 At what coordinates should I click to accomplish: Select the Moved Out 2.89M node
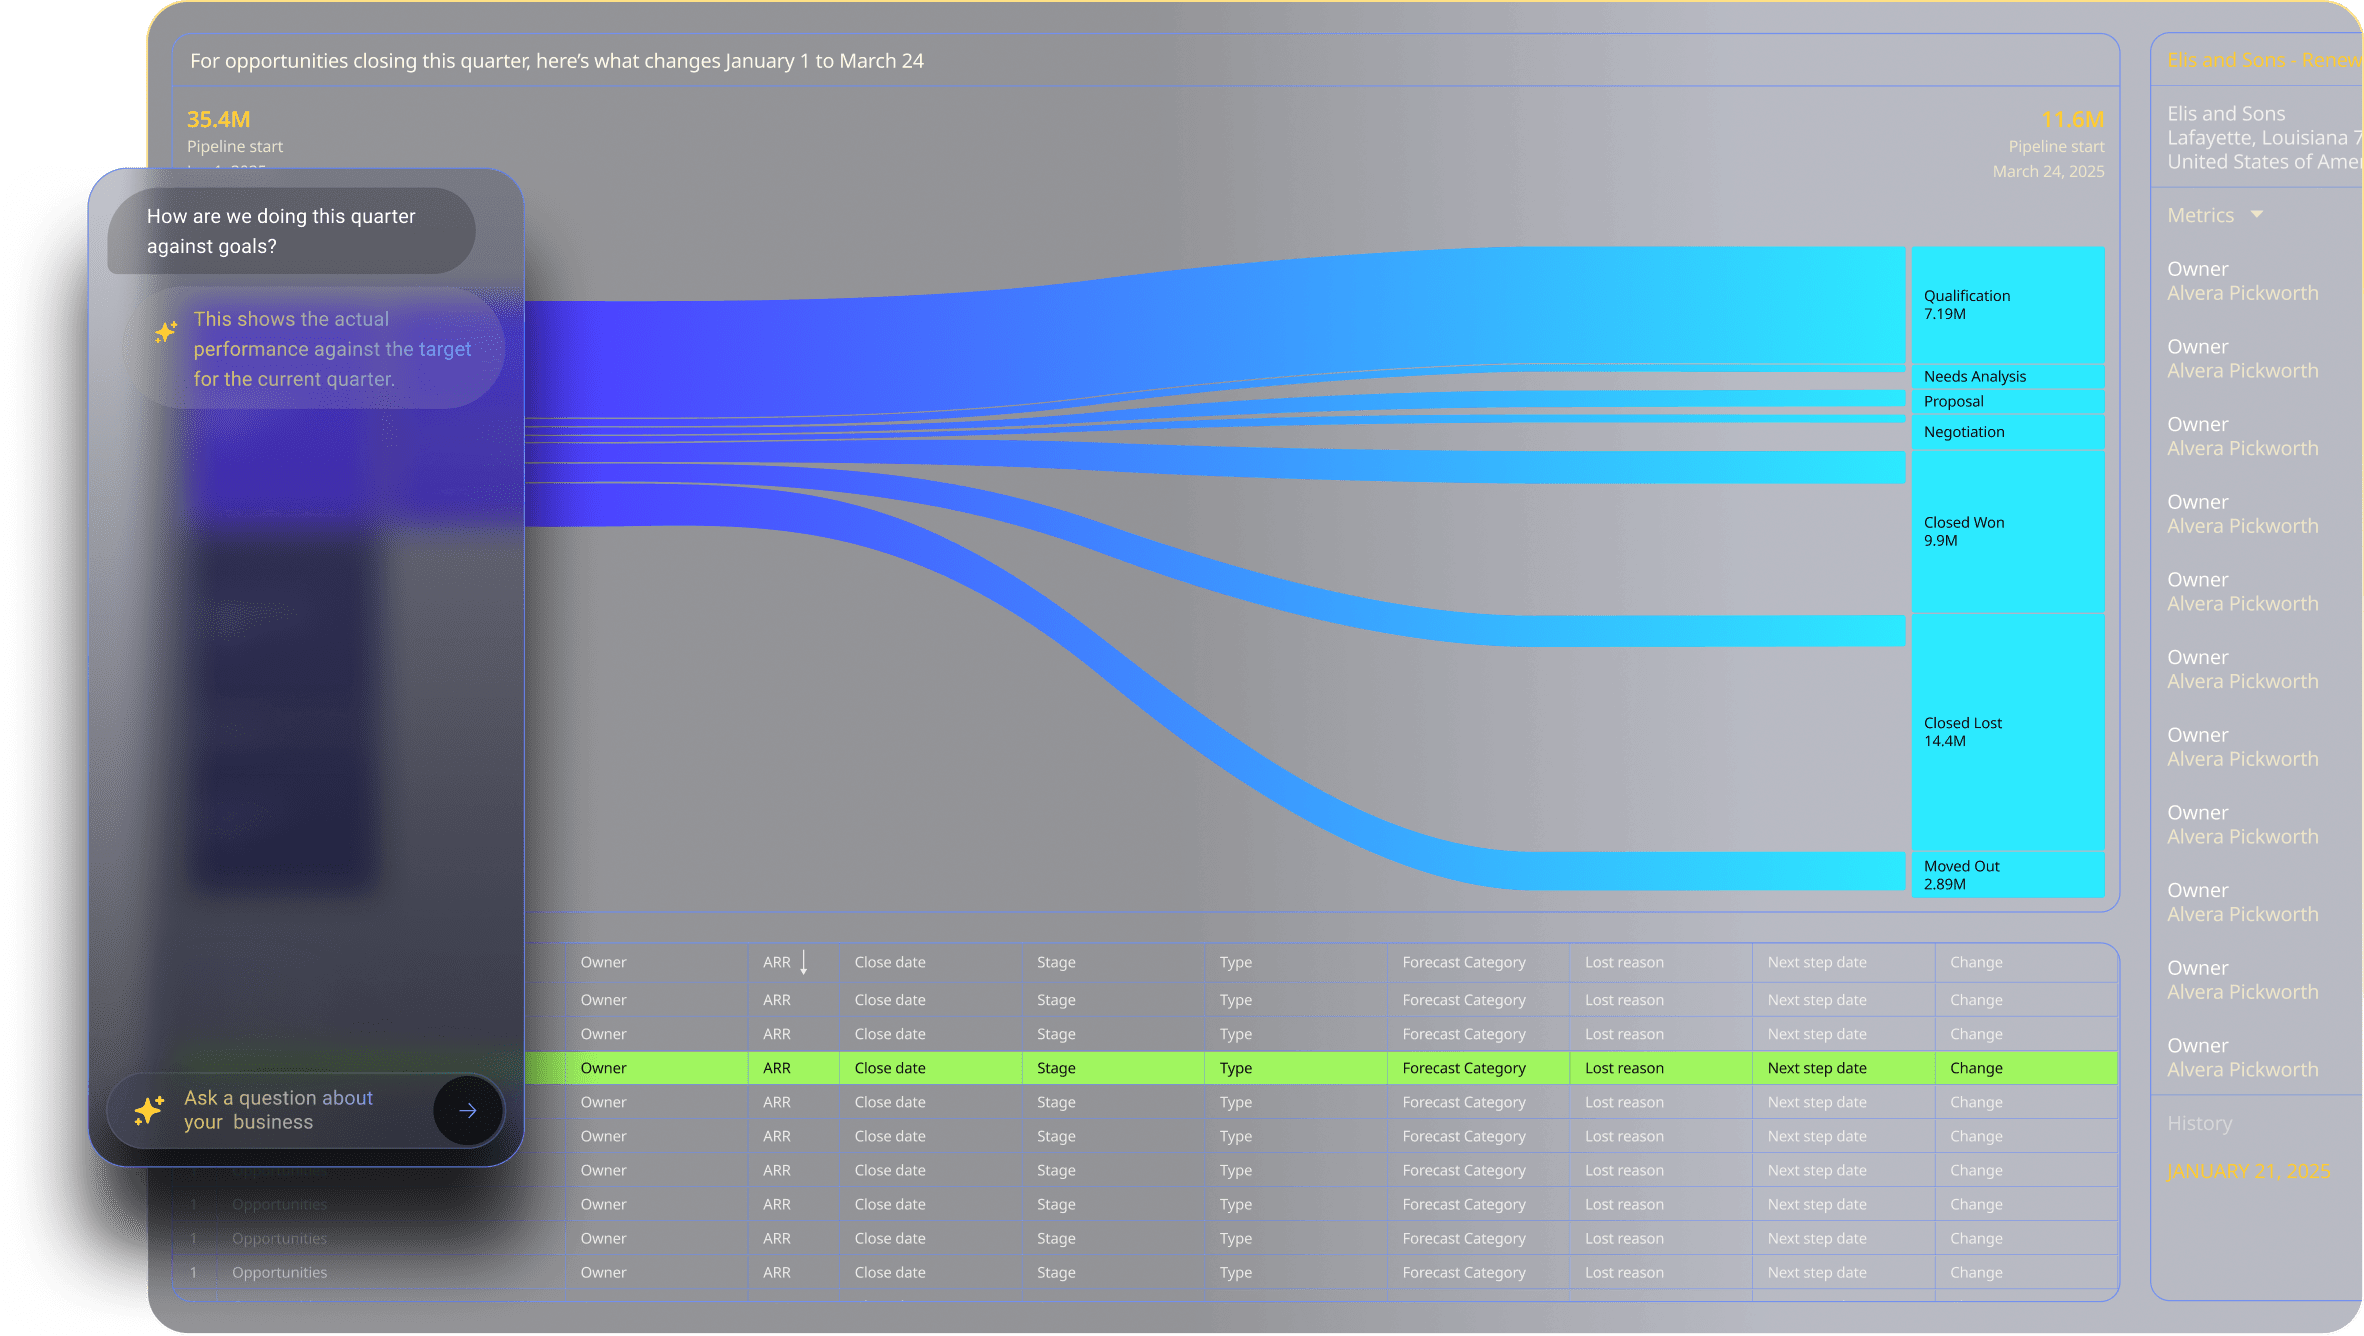tap(2008, 875)
